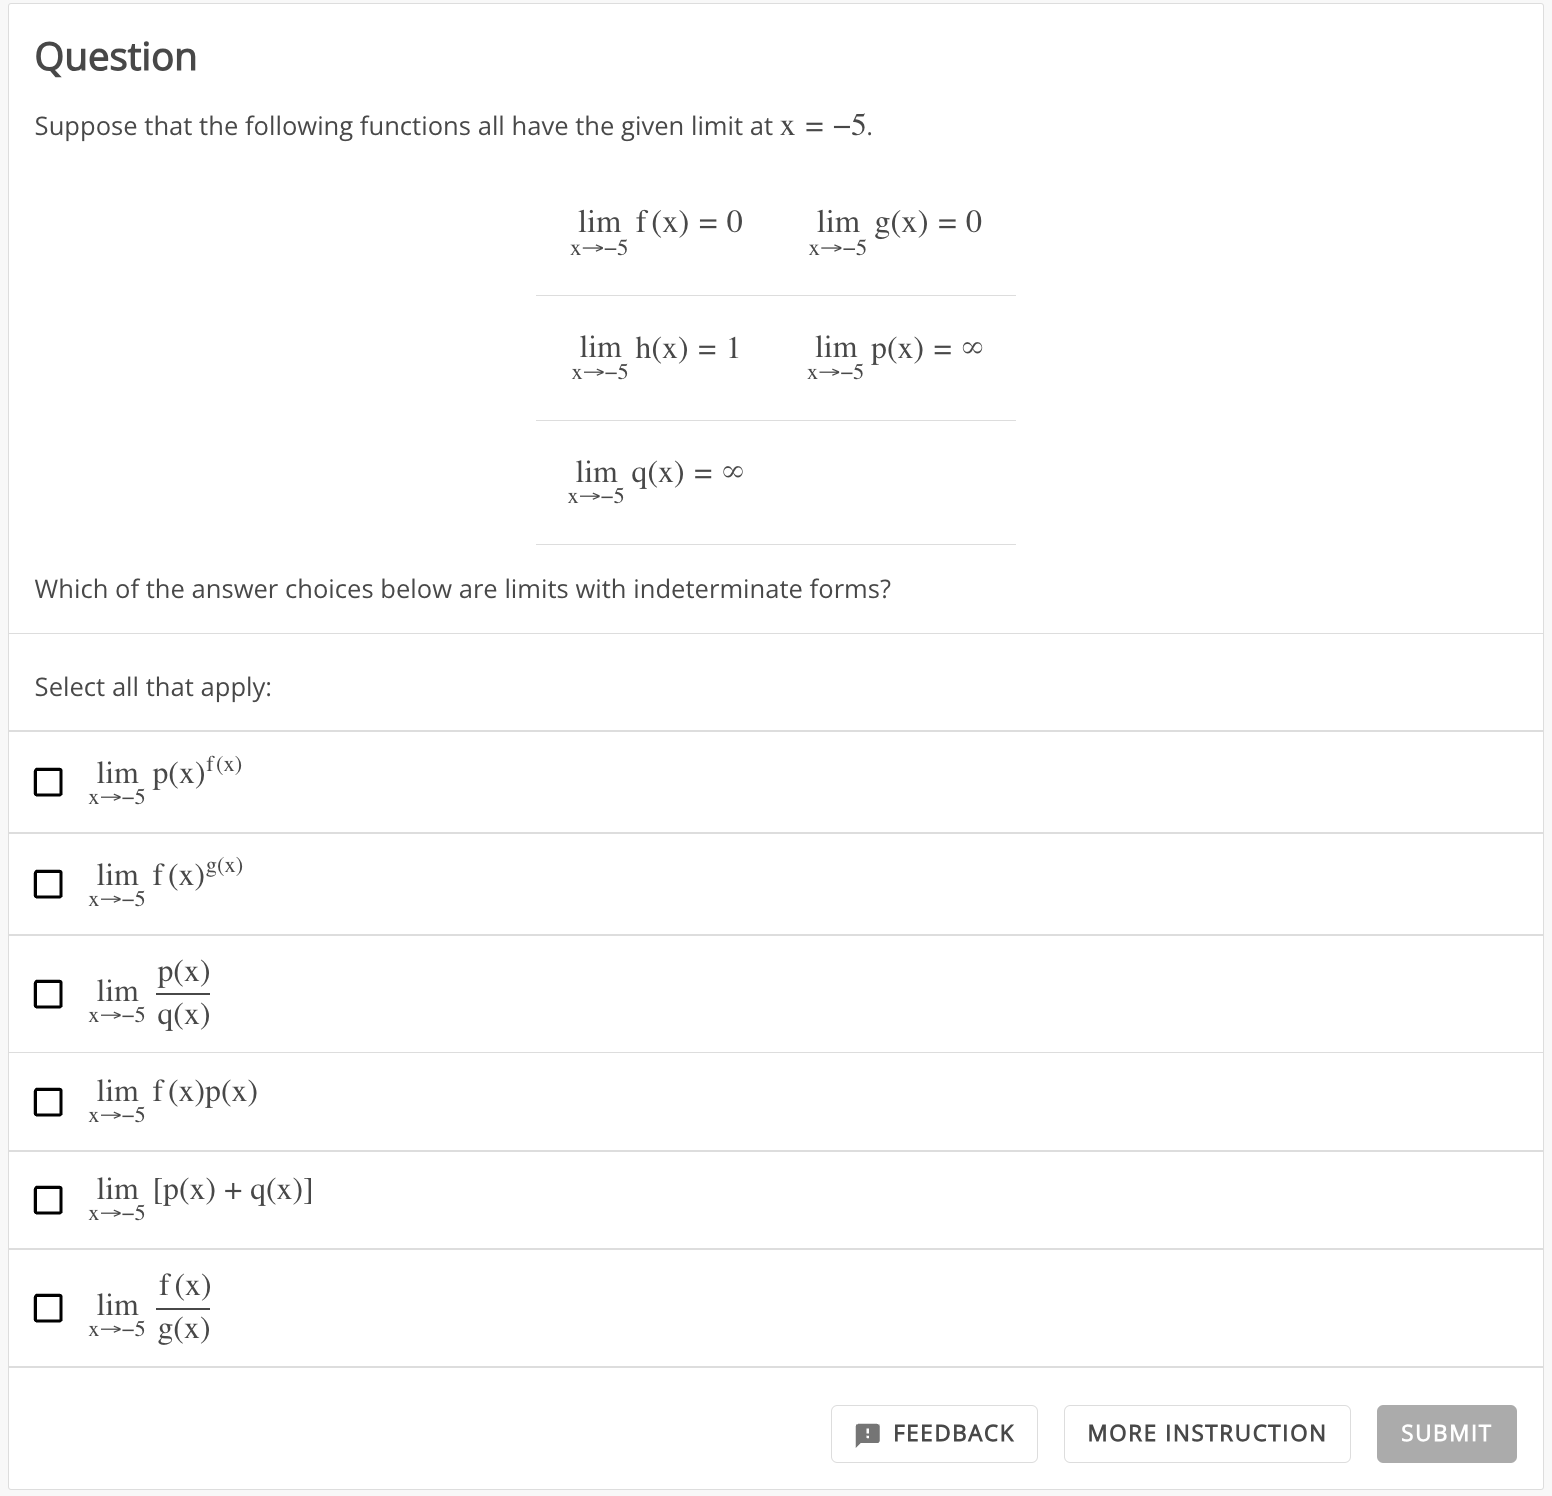This screenshot has width=1552, height=1496.
Task: Tick the checkbox for f(x) over g(x)
Action: pos(48,1308)
